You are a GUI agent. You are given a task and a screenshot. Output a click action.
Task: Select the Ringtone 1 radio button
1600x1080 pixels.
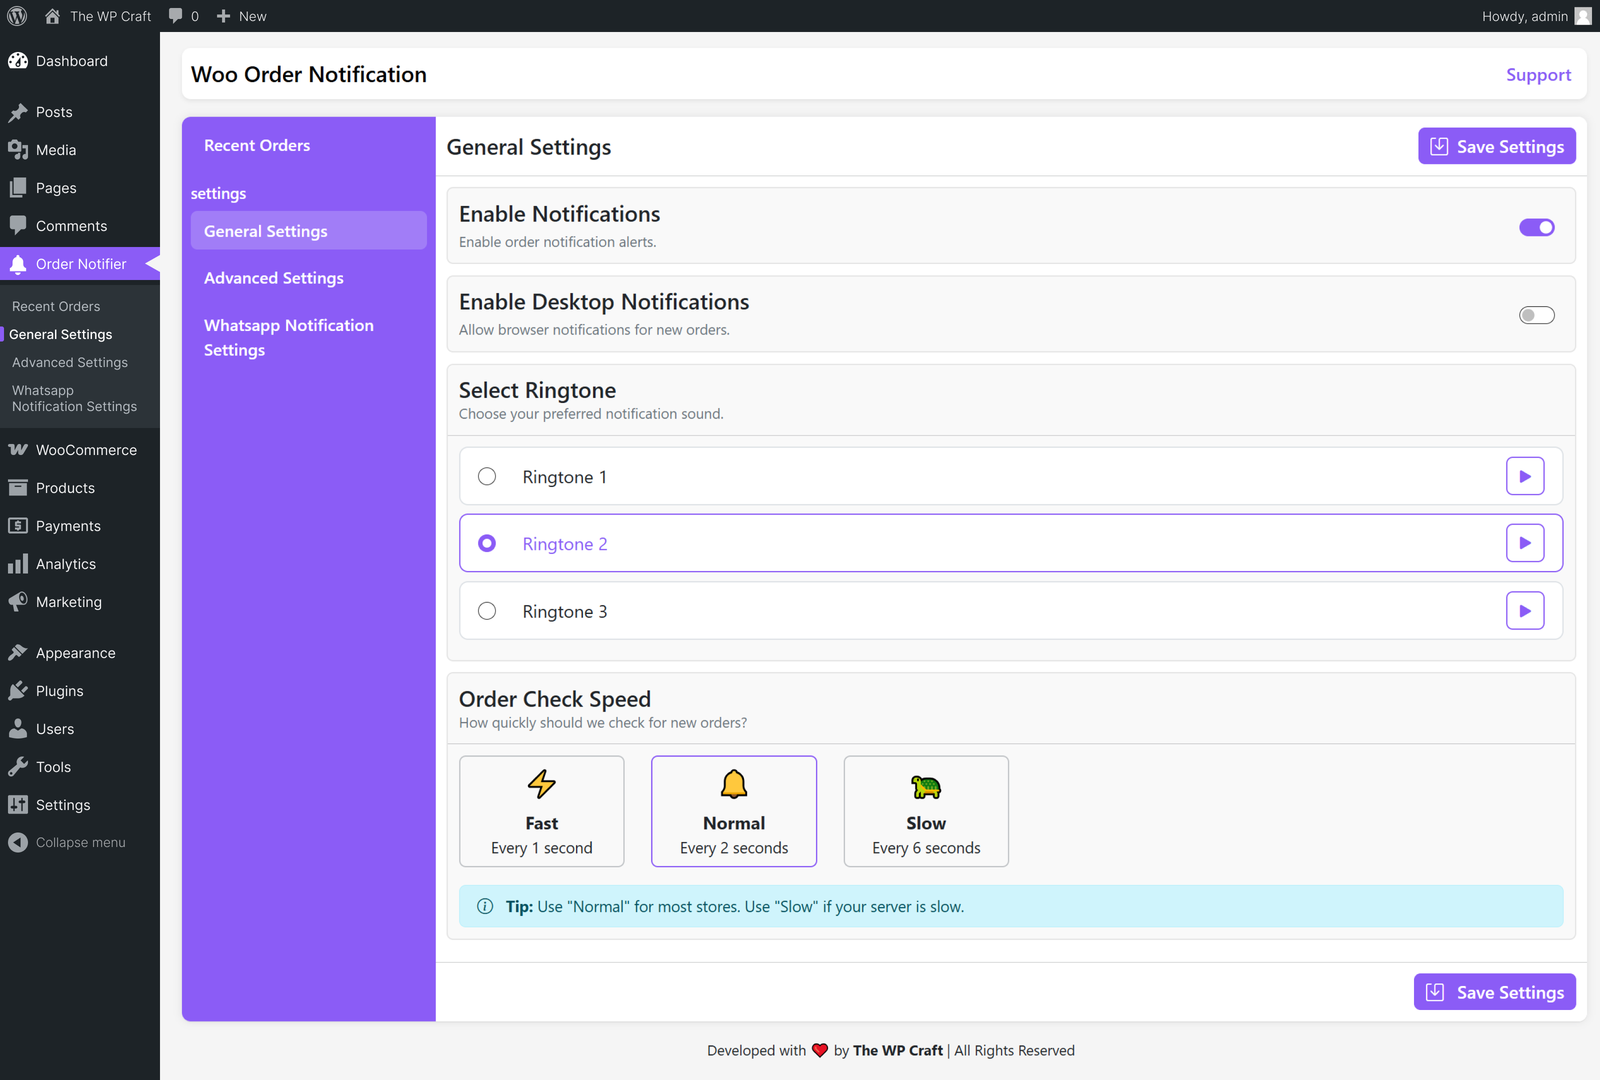[x=487, y=476]
